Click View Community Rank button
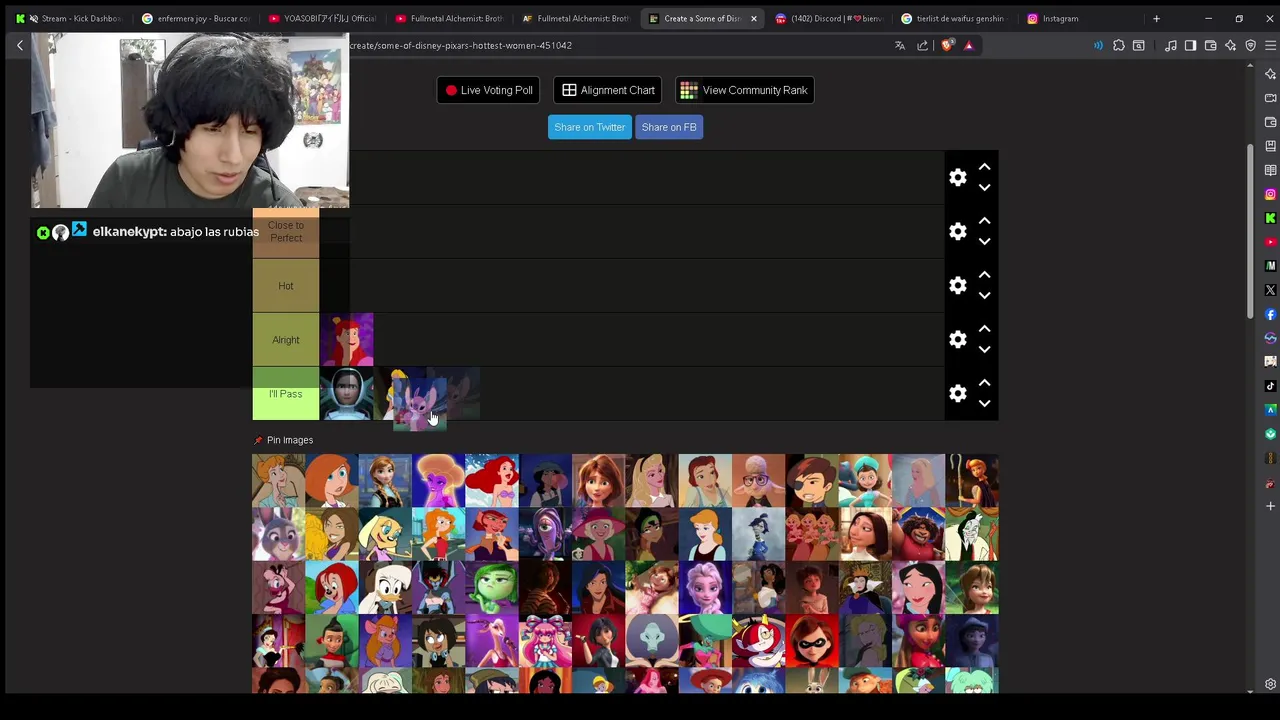 point(744,90)
